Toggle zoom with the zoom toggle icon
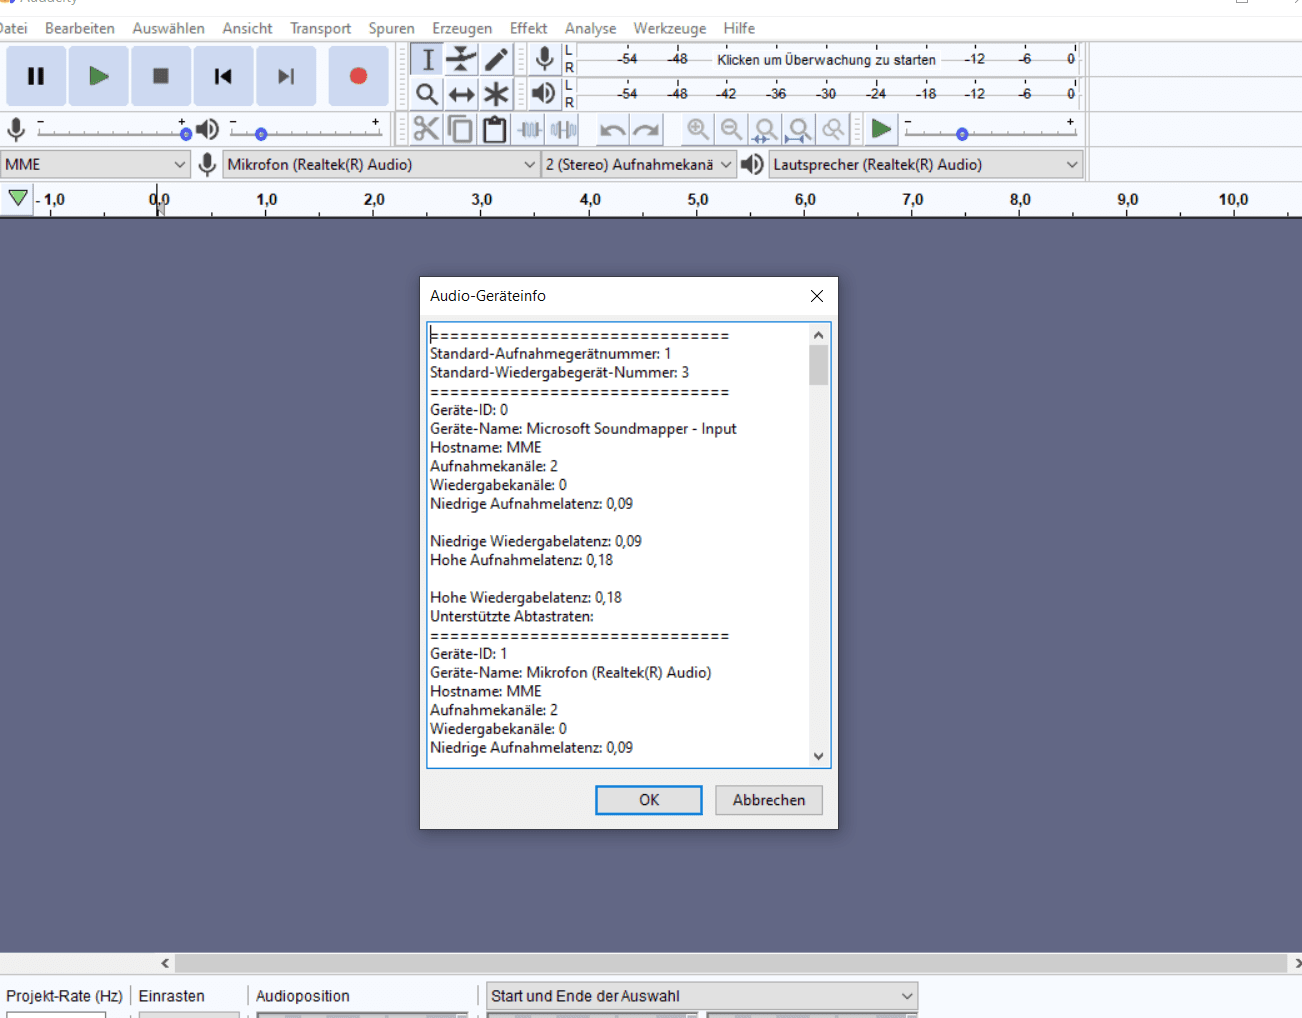This screenshot has width=1302, height=1018. point(834,129)
